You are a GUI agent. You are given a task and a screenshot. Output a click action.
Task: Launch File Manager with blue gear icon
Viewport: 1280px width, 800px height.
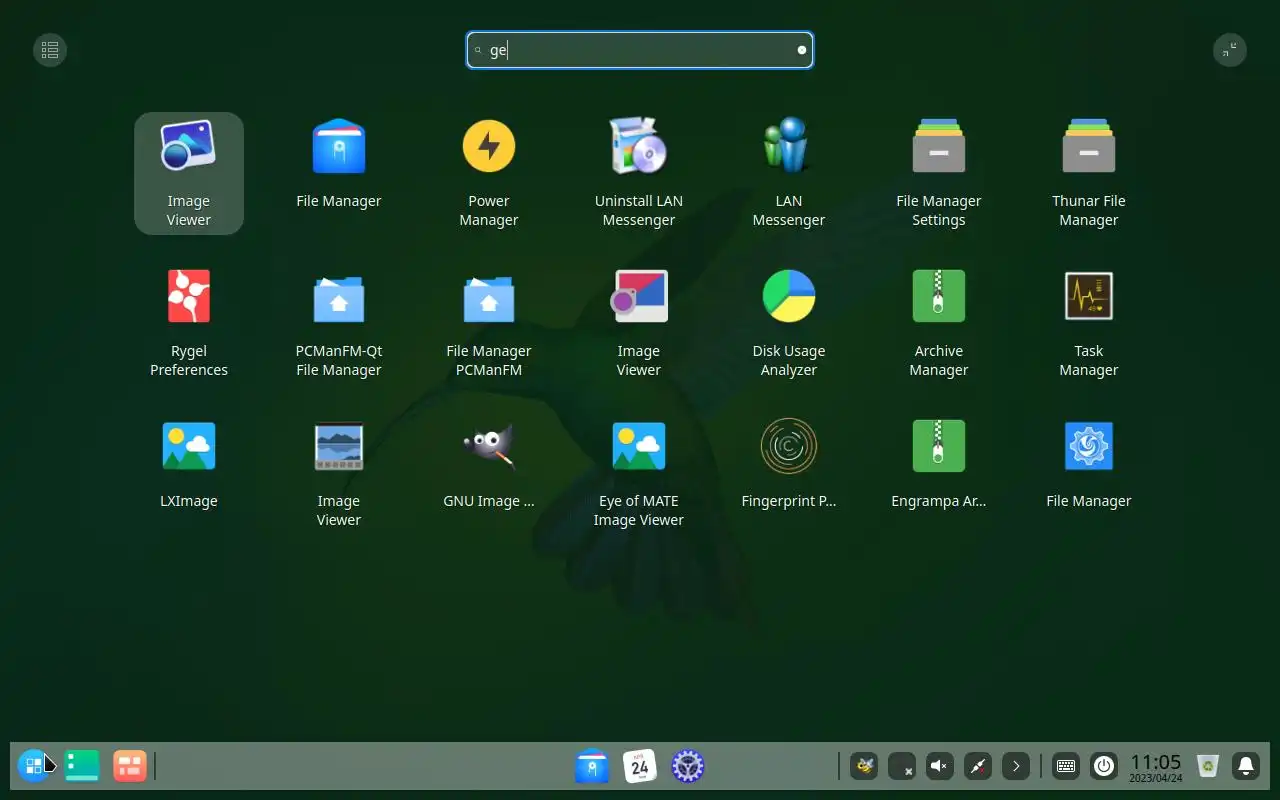pyautogui.click(x=1089, y=465)
